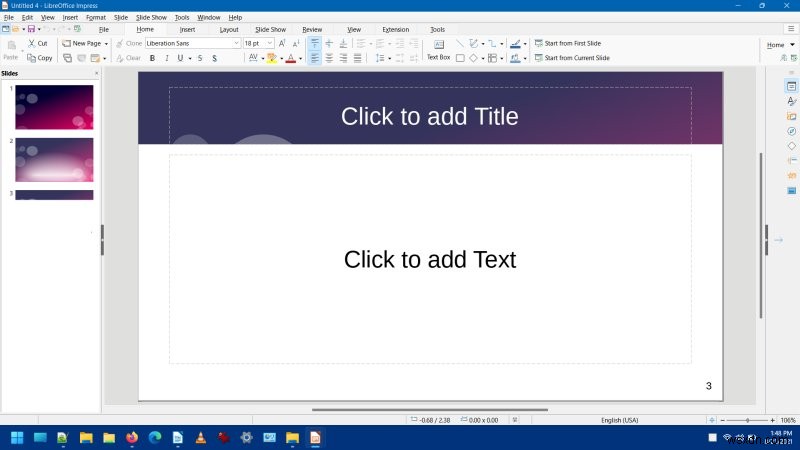Open the Font Name combo box dropdown
800x450 pixels.
236,43
